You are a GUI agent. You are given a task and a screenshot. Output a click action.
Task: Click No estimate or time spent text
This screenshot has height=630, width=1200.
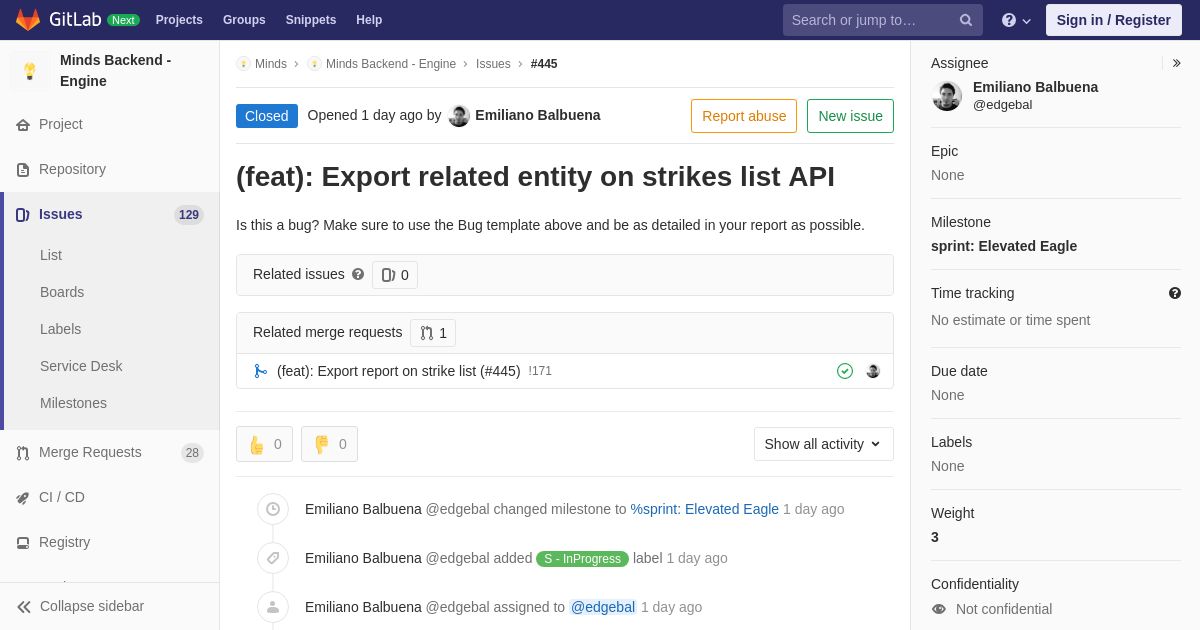pyautogui.click(x=1010, y=320)
